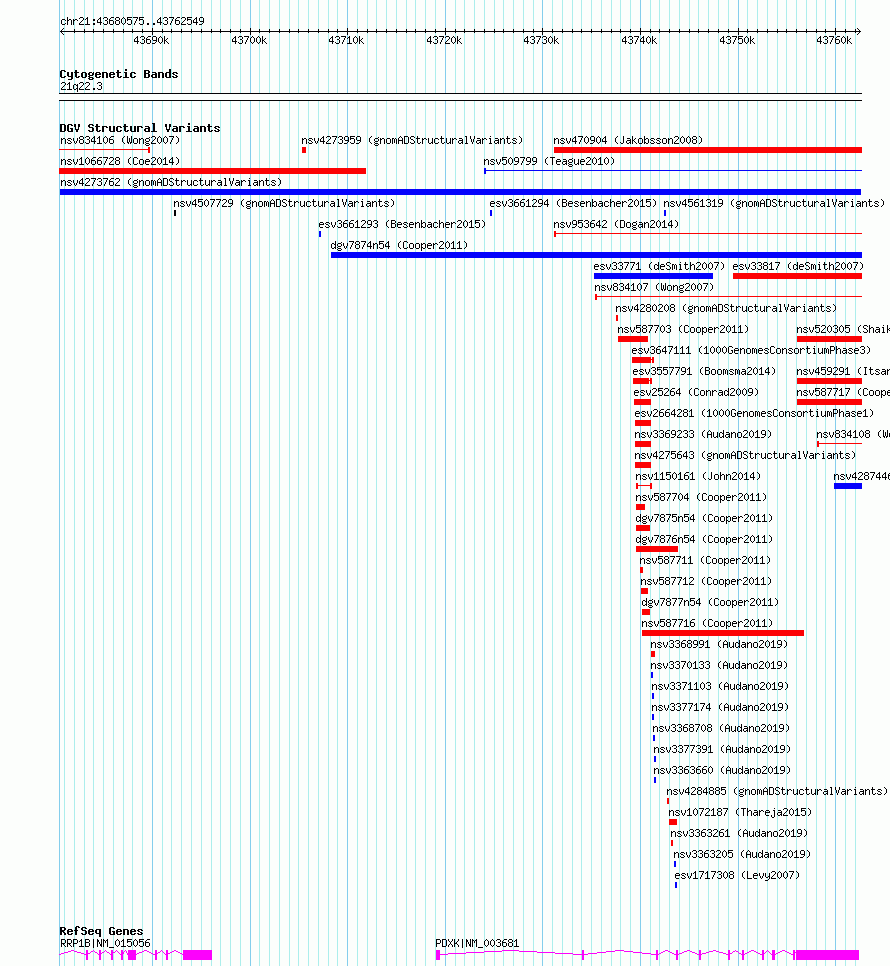Click dgv7875n54 (Cooper2011) label
This screenshot has height=966, width=890.
pyautogui.click(x=704, y=518)
